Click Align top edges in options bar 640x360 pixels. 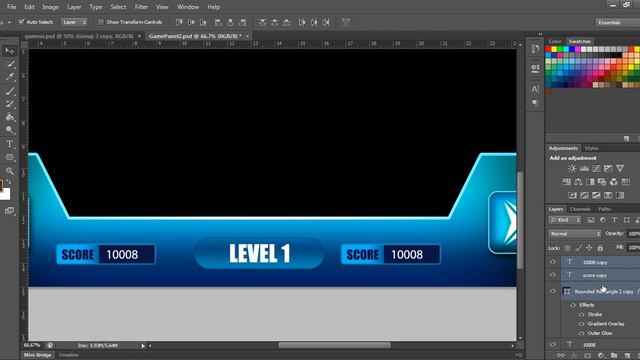coord(179,22)
